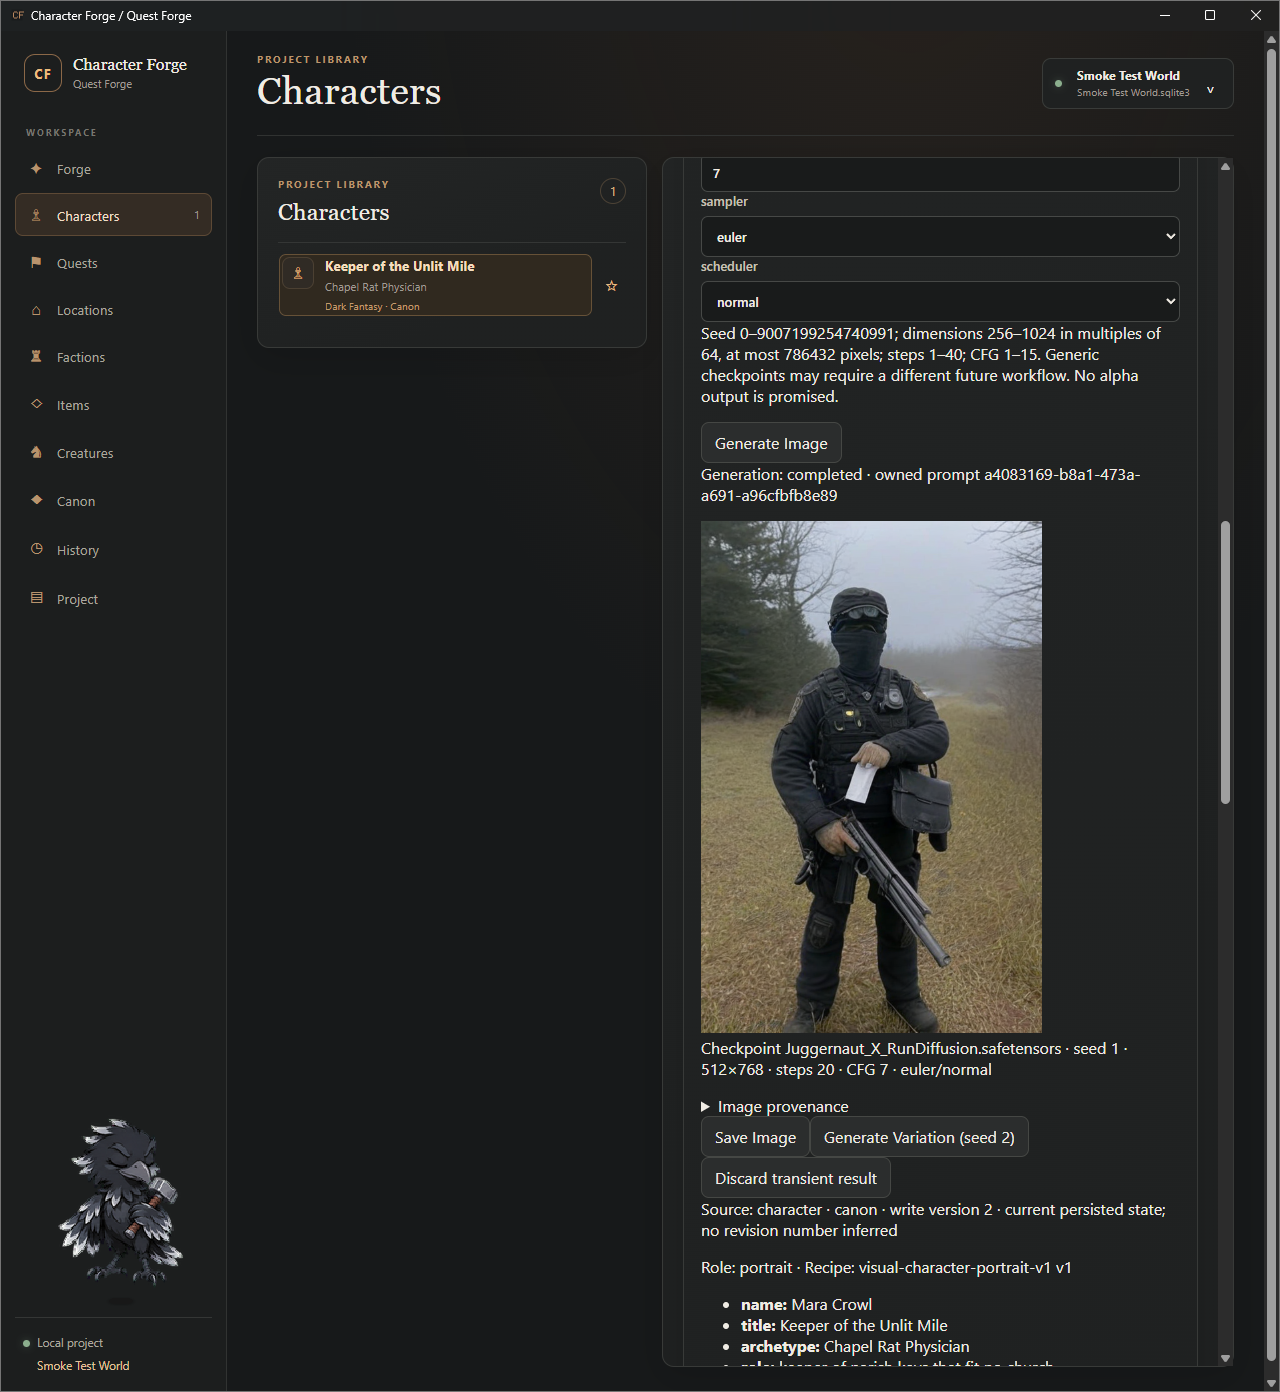Click the Project list icon
Image resolution: width=1280 pixels, height=1392 pixels.
tap(36, 598)
